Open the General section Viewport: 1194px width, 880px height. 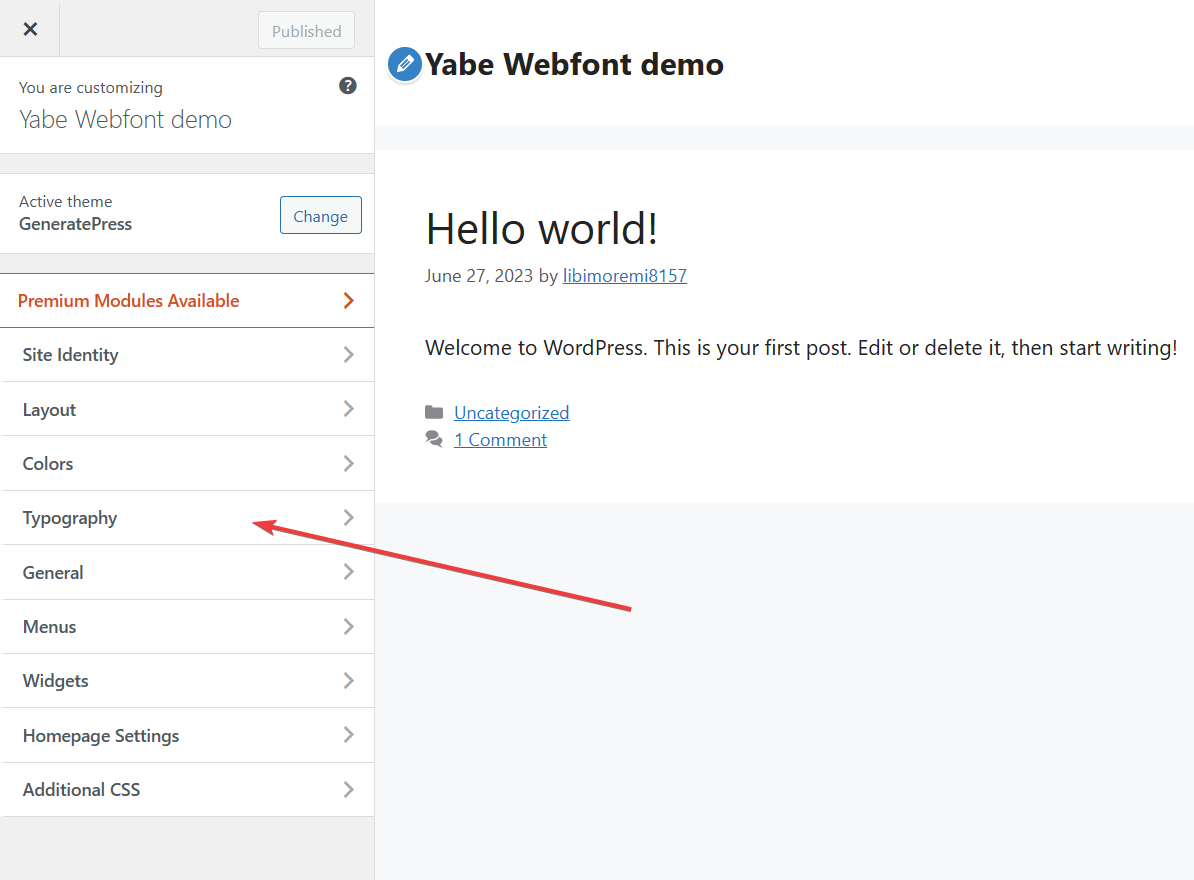pyautogui.click(x=187, y=572)
